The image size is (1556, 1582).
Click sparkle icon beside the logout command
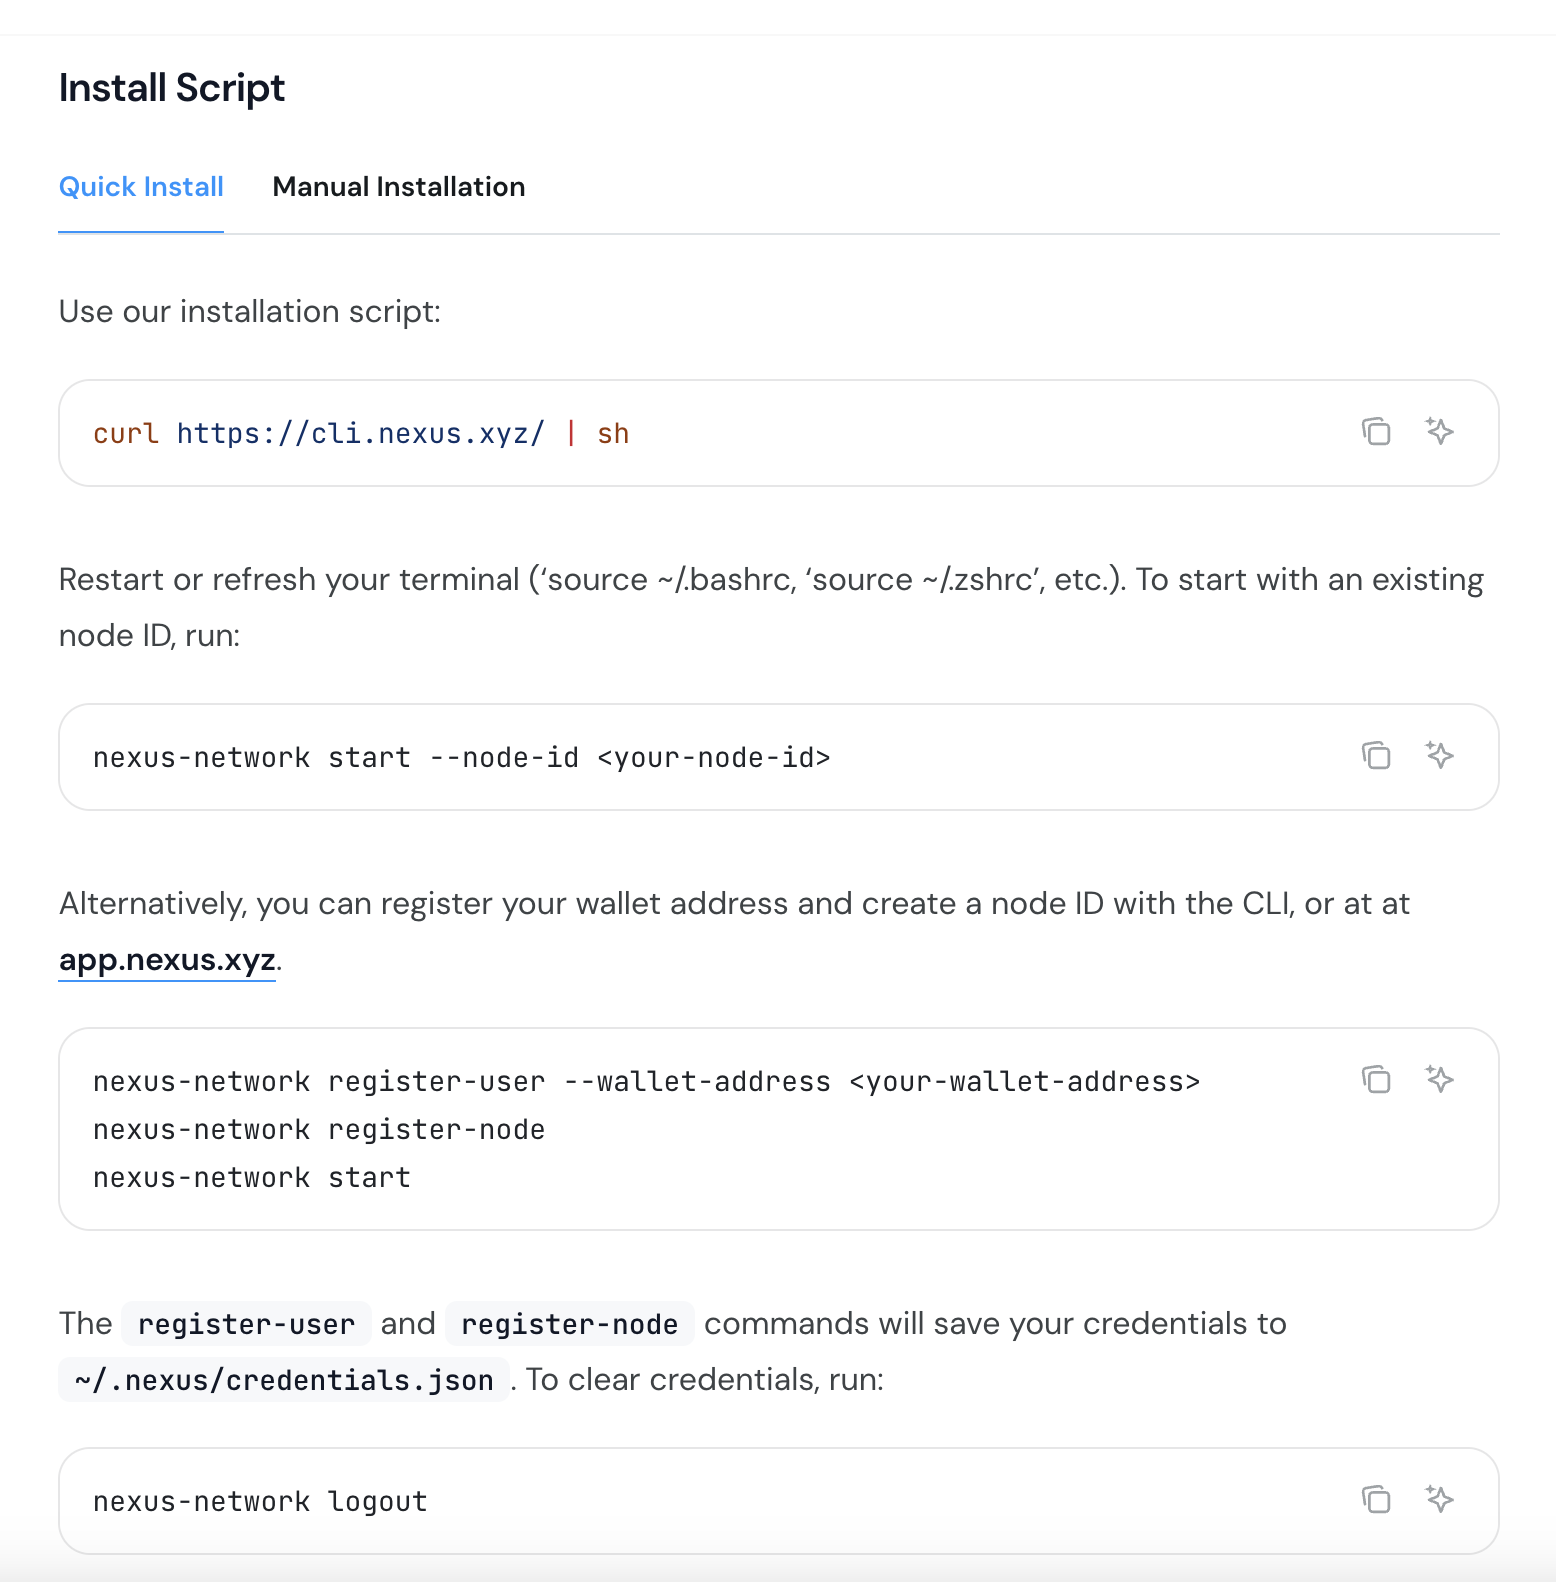pyautogui.click(x=1439, y=1499)
